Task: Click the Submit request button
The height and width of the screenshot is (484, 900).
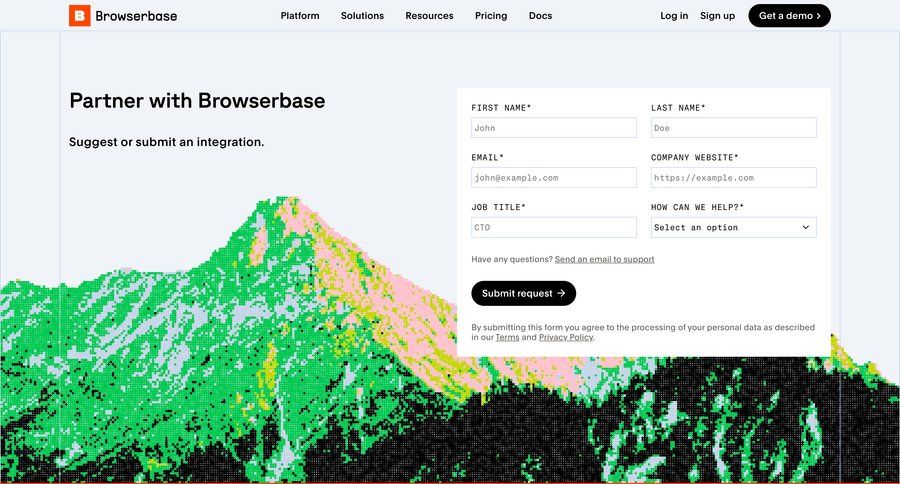Action: click(x=523, y=293)
